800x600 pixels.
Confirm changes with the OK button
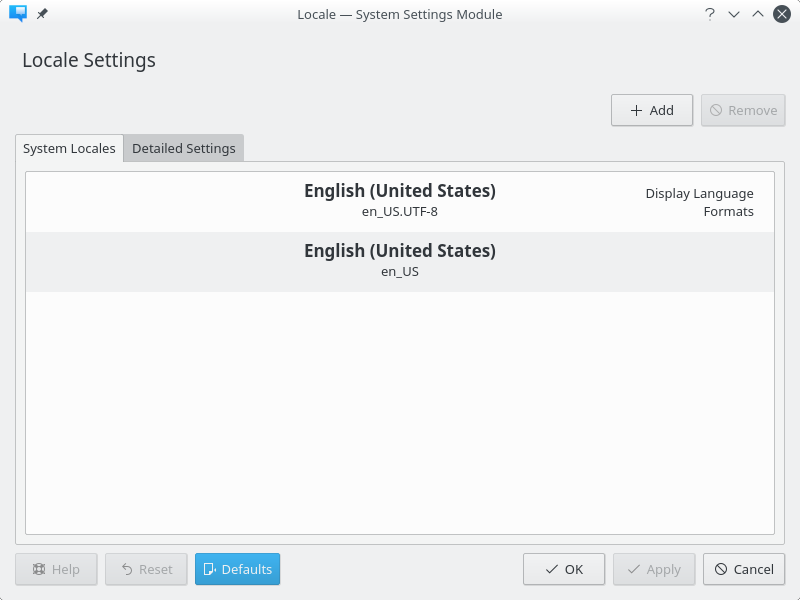click(563, 569)
